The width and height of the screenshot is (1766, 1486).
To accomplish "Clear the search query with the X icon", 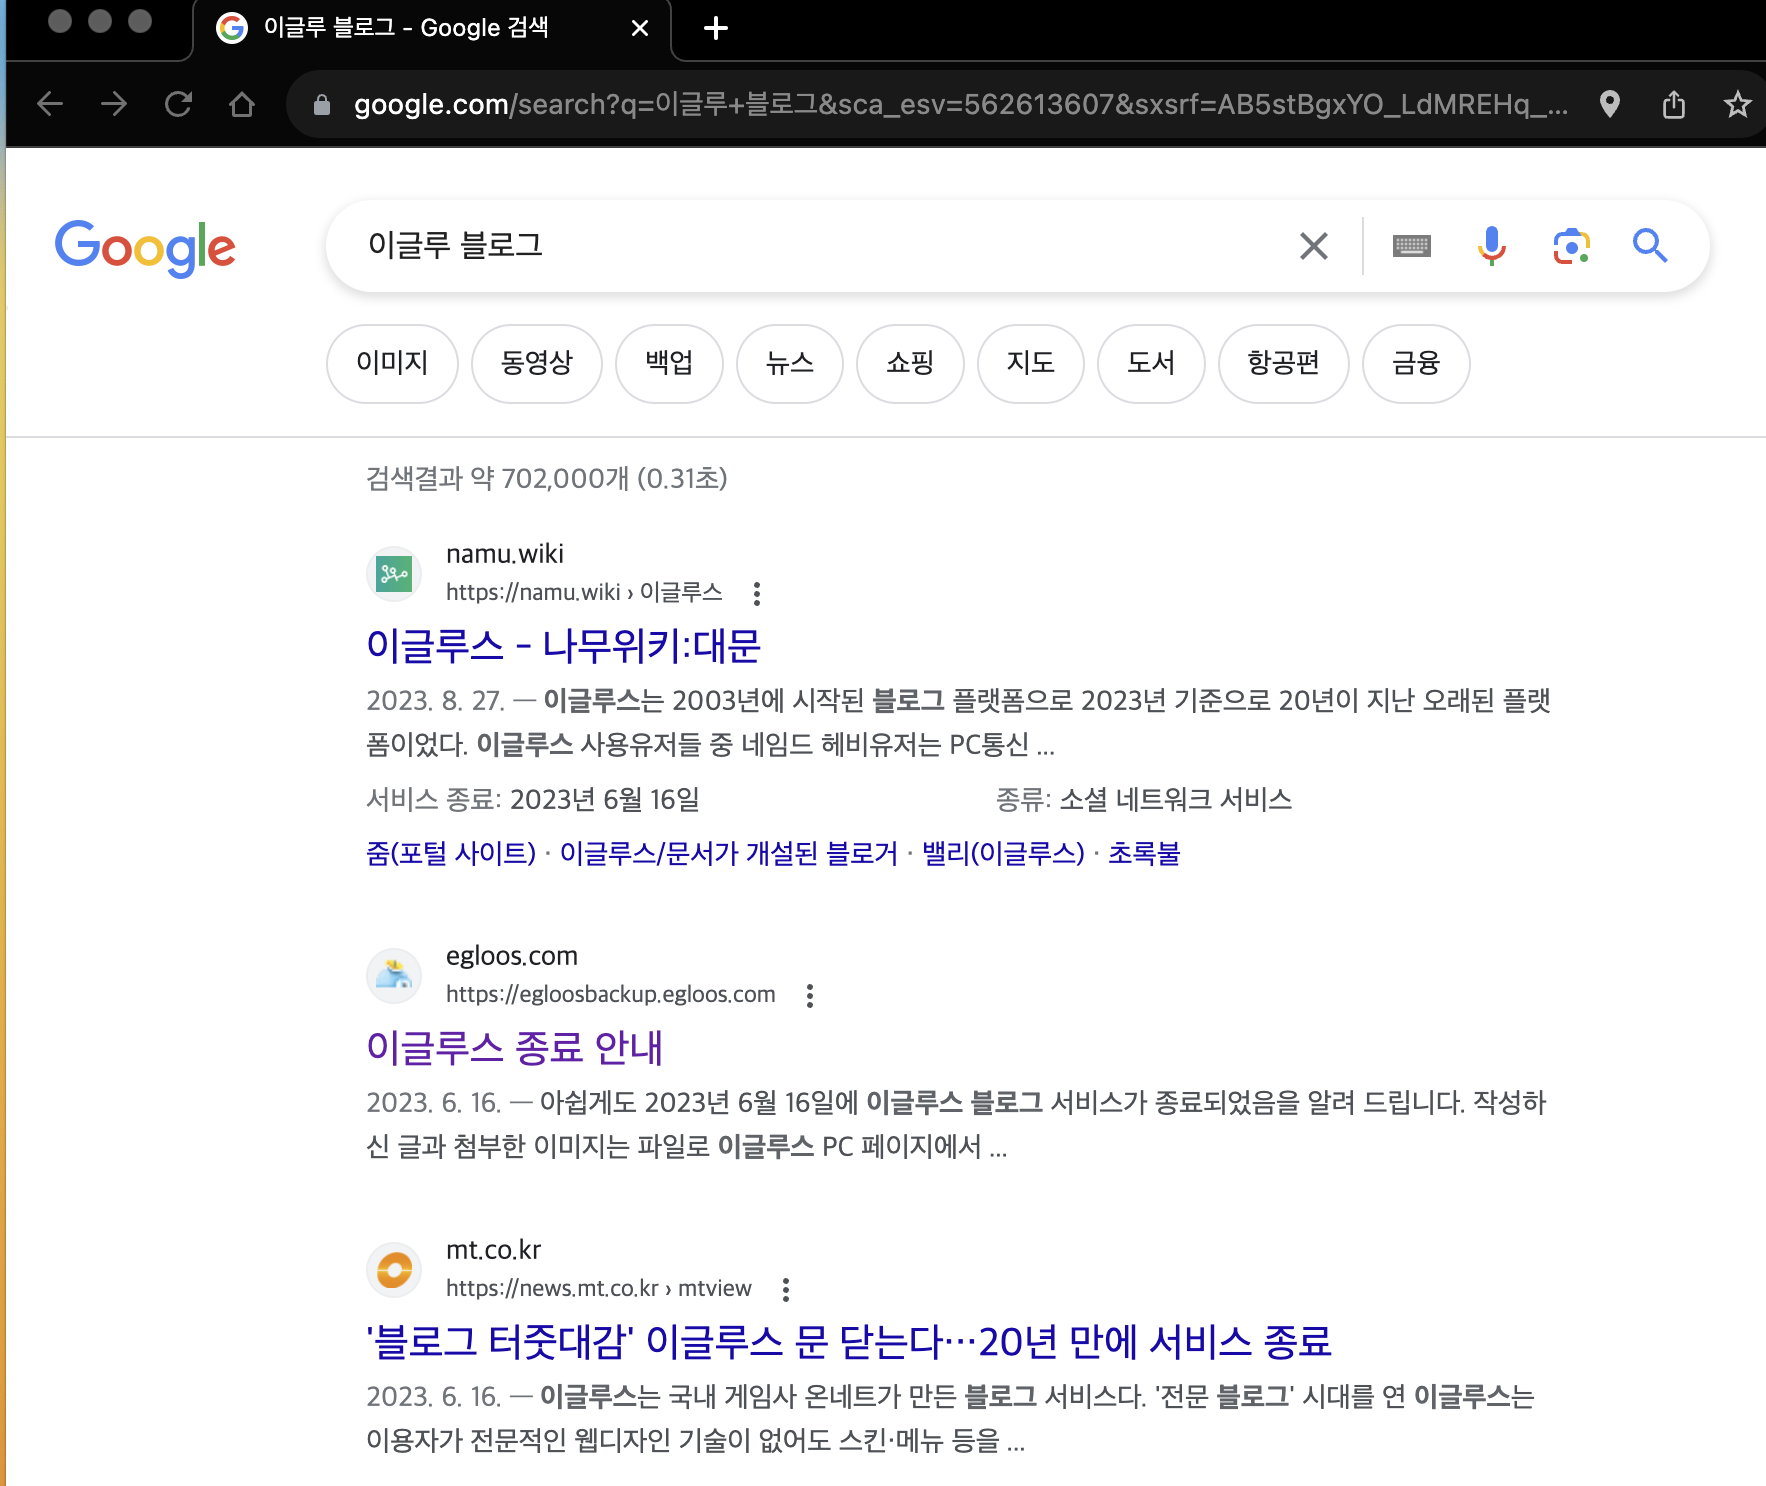I will point(1314,246).
